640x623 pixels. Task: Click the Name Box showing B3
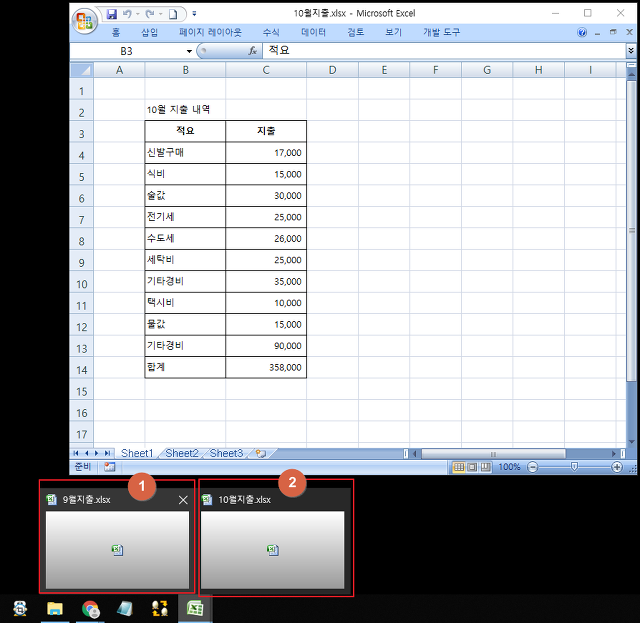[127, 51]
